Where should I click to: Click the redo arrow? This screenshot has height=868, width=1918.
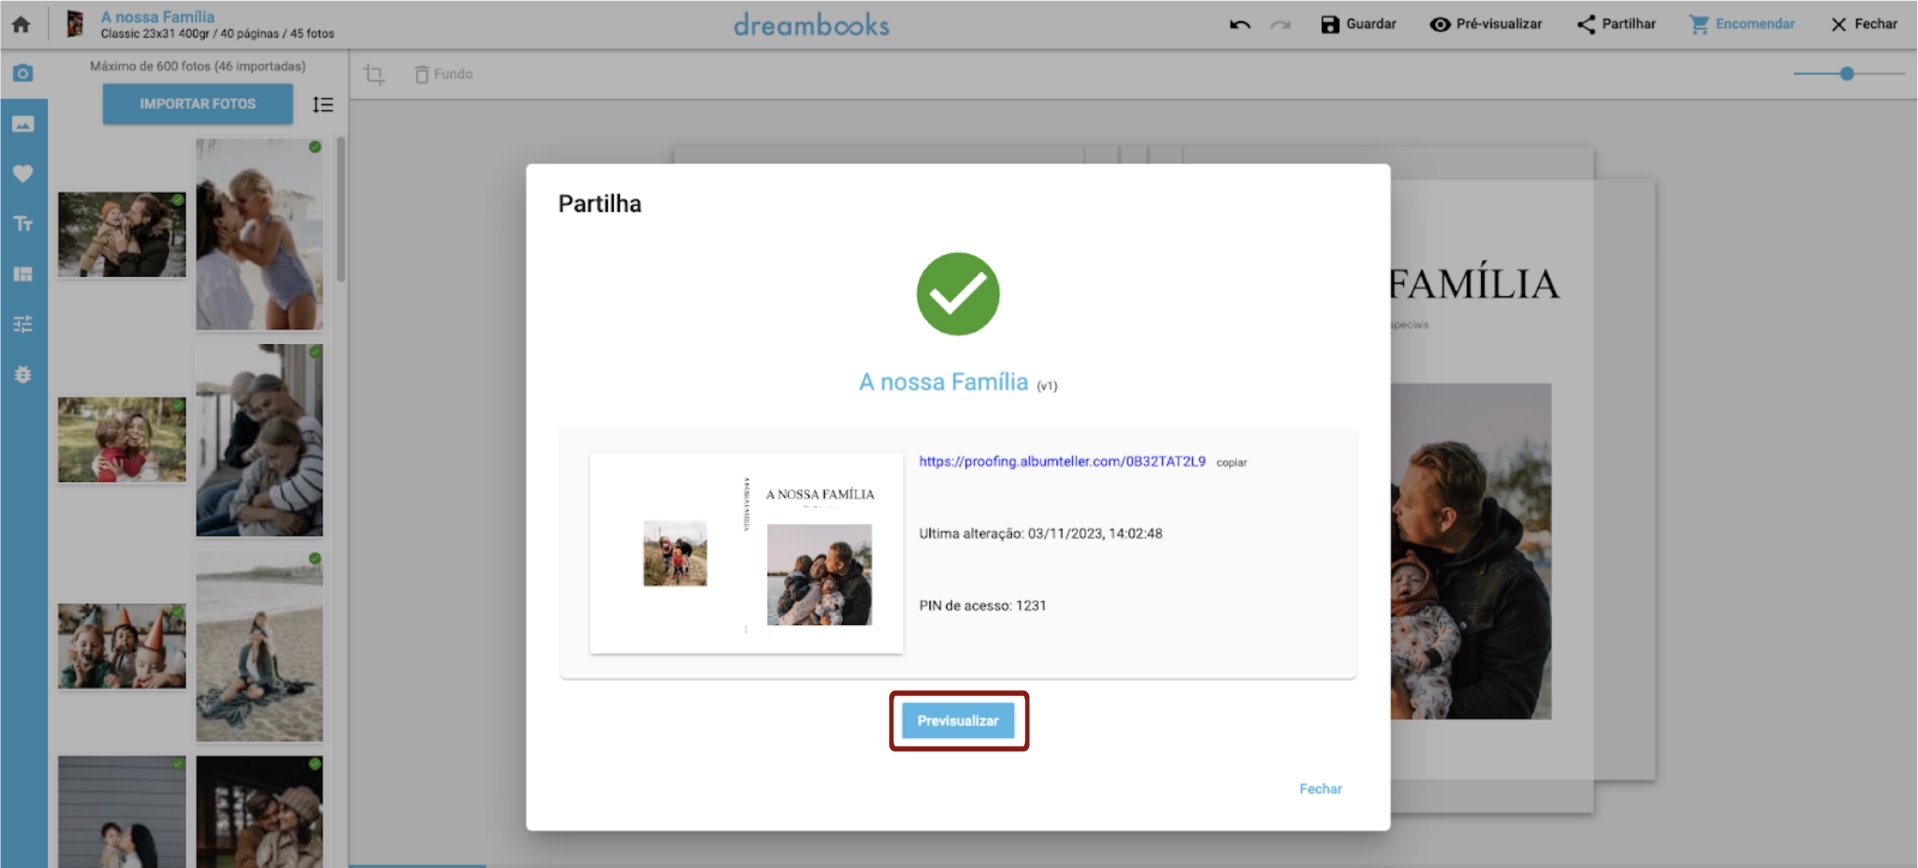[1280, 25]
